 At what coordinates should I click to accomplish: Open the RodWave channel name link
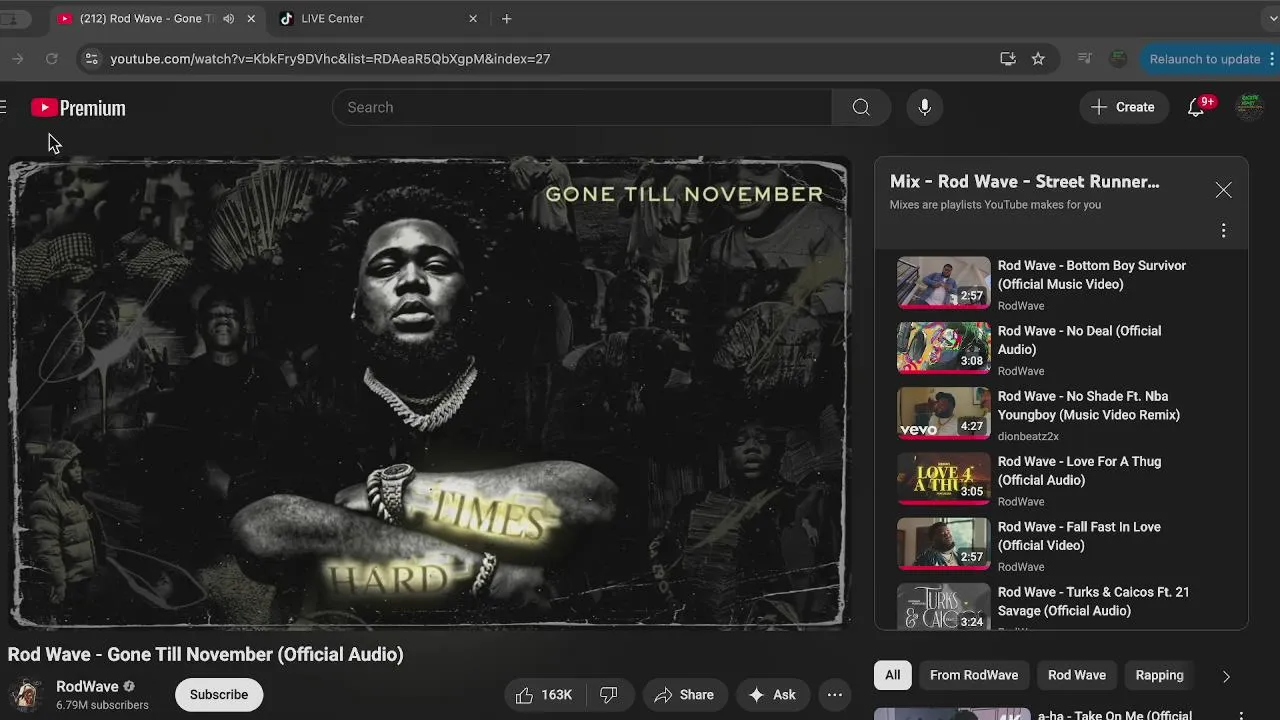[x=87, y=686]
